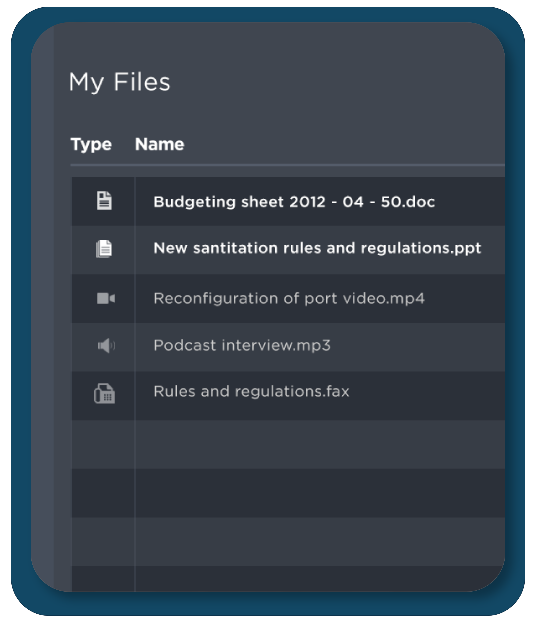The width and height of the screenshot is (535, 623).
Task: Click the My Files heading
Action: click(119, 82)
